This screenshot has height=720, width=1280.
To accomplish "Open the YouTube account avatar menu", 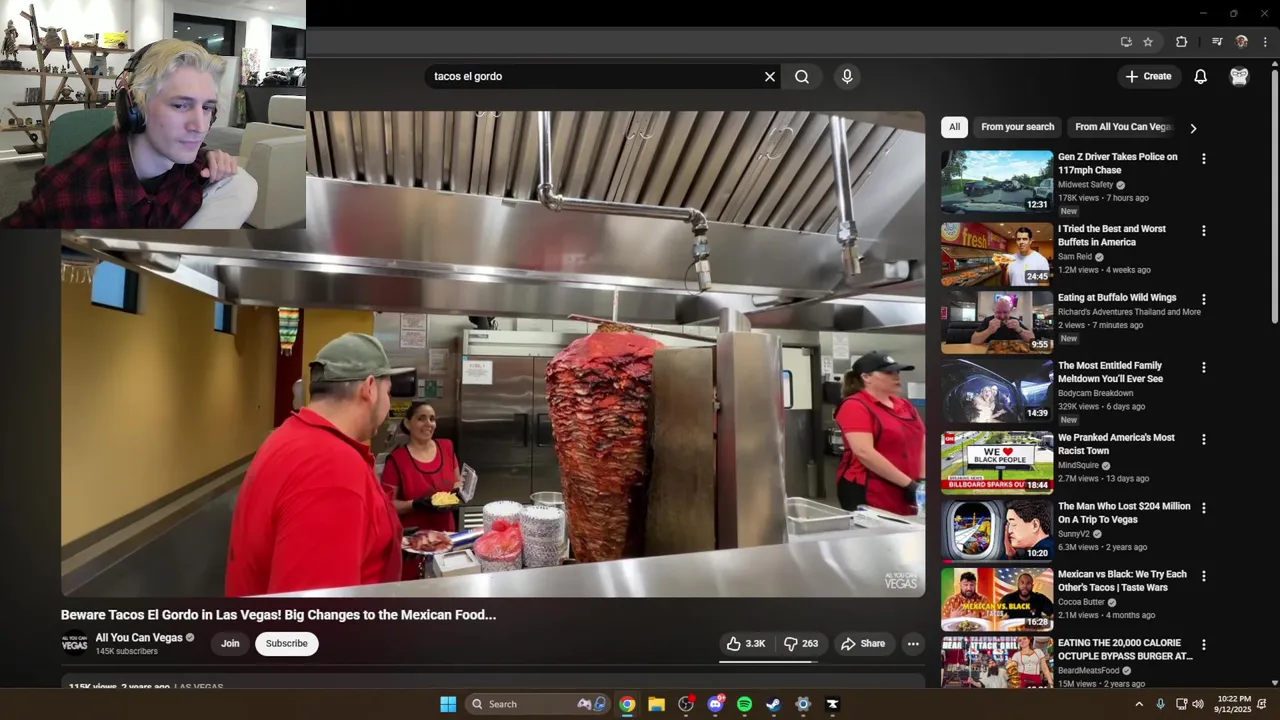I will click(1239, 77).
